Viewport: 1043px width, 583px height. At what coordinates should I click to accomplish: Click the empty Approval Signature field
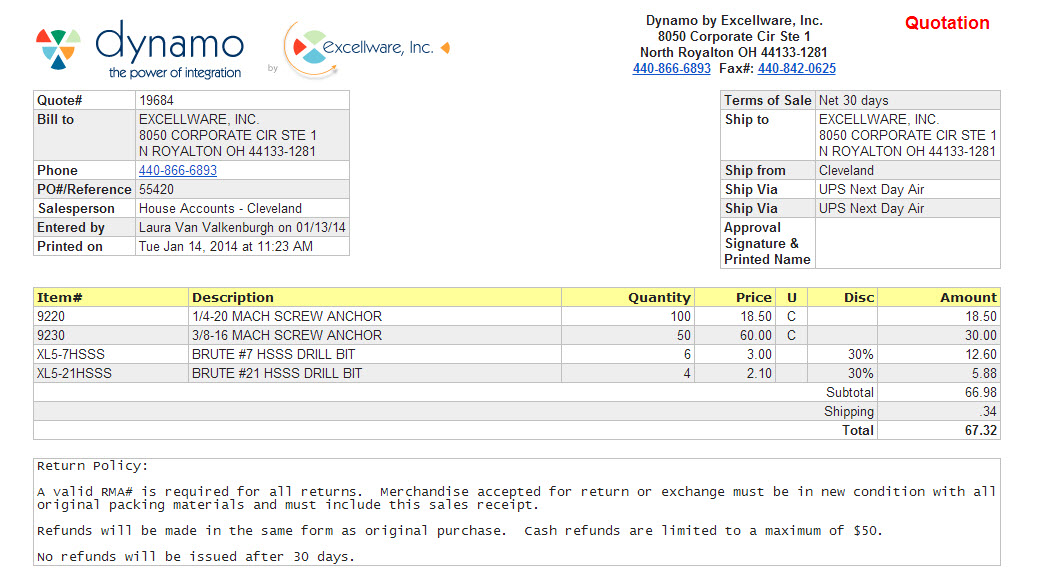pos(906,243)
